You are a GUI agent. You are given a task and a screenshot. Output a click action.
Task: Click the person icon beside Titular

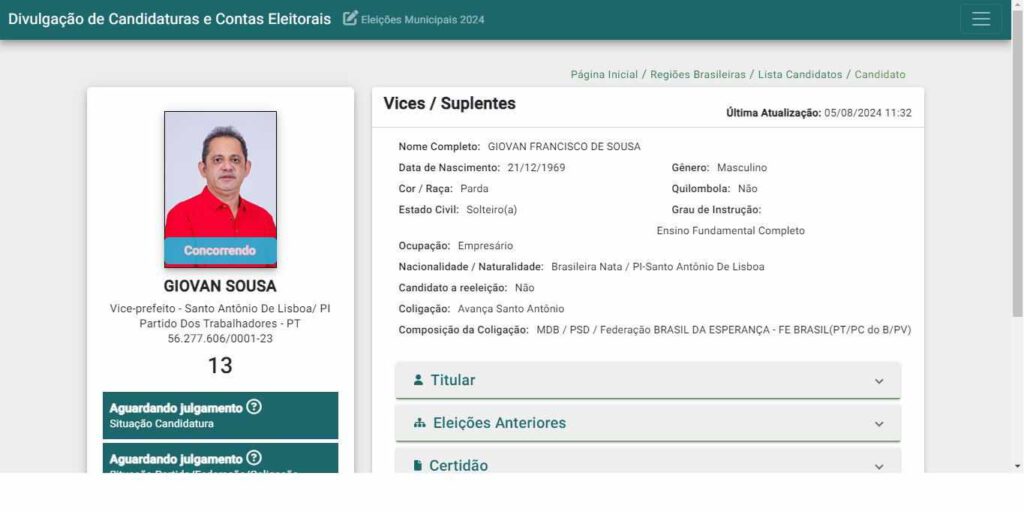point(419,380)
